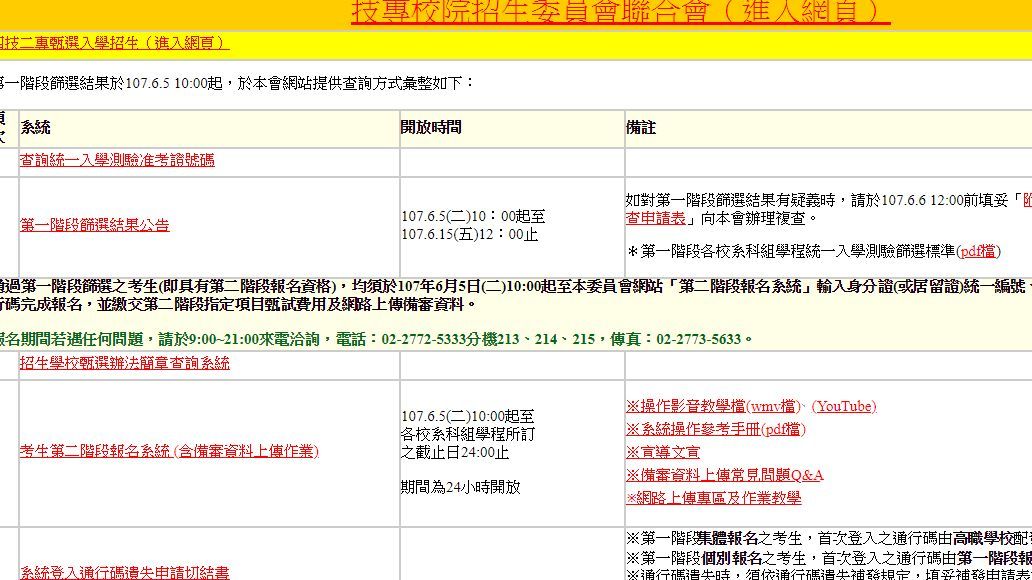The width and height of the screenshot is (1032, 580).
Task: Click the 備註 column header cell
Action: click(x=641, y=128)
